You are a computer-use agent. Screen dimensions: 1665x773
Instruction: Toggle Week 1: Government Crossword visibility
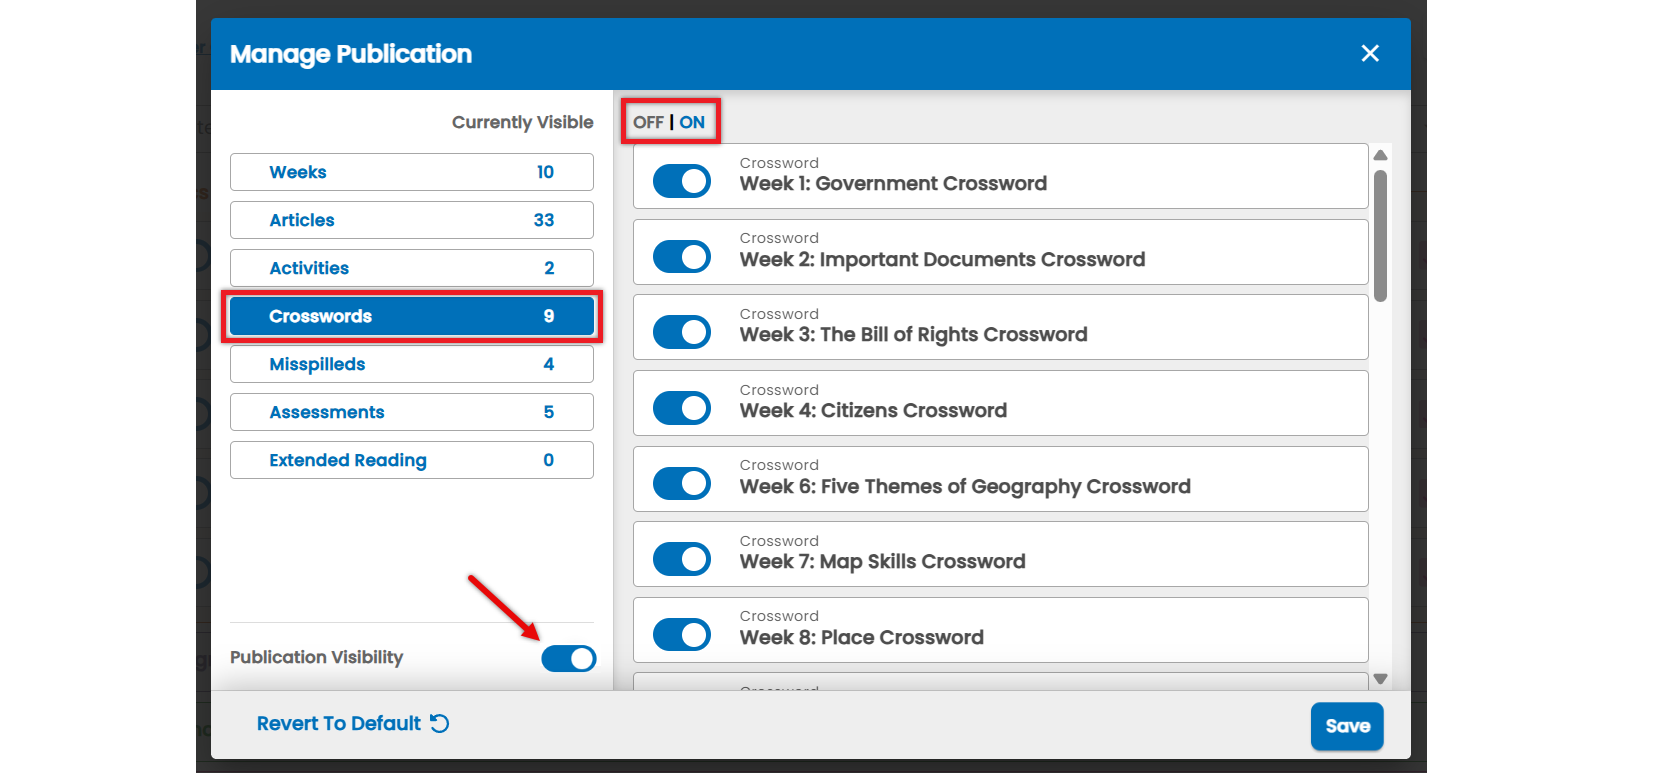point(682,181)
